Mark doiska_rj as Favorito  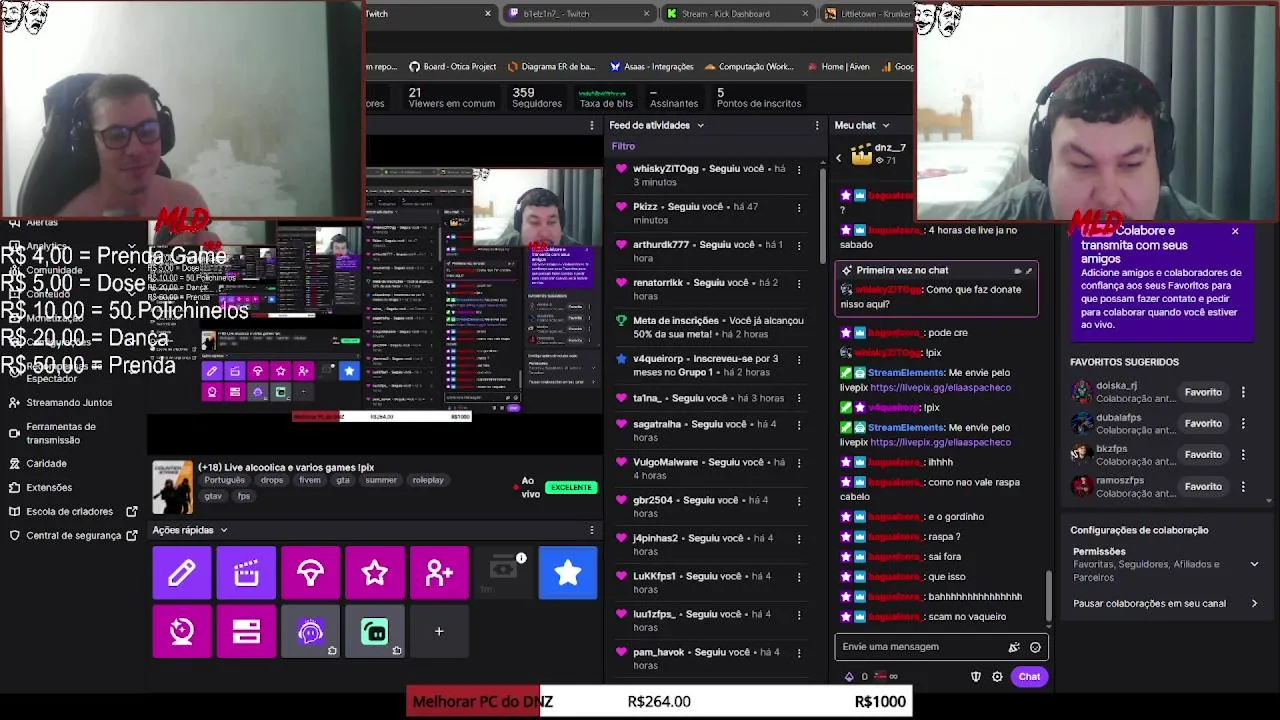[1203, 392]
